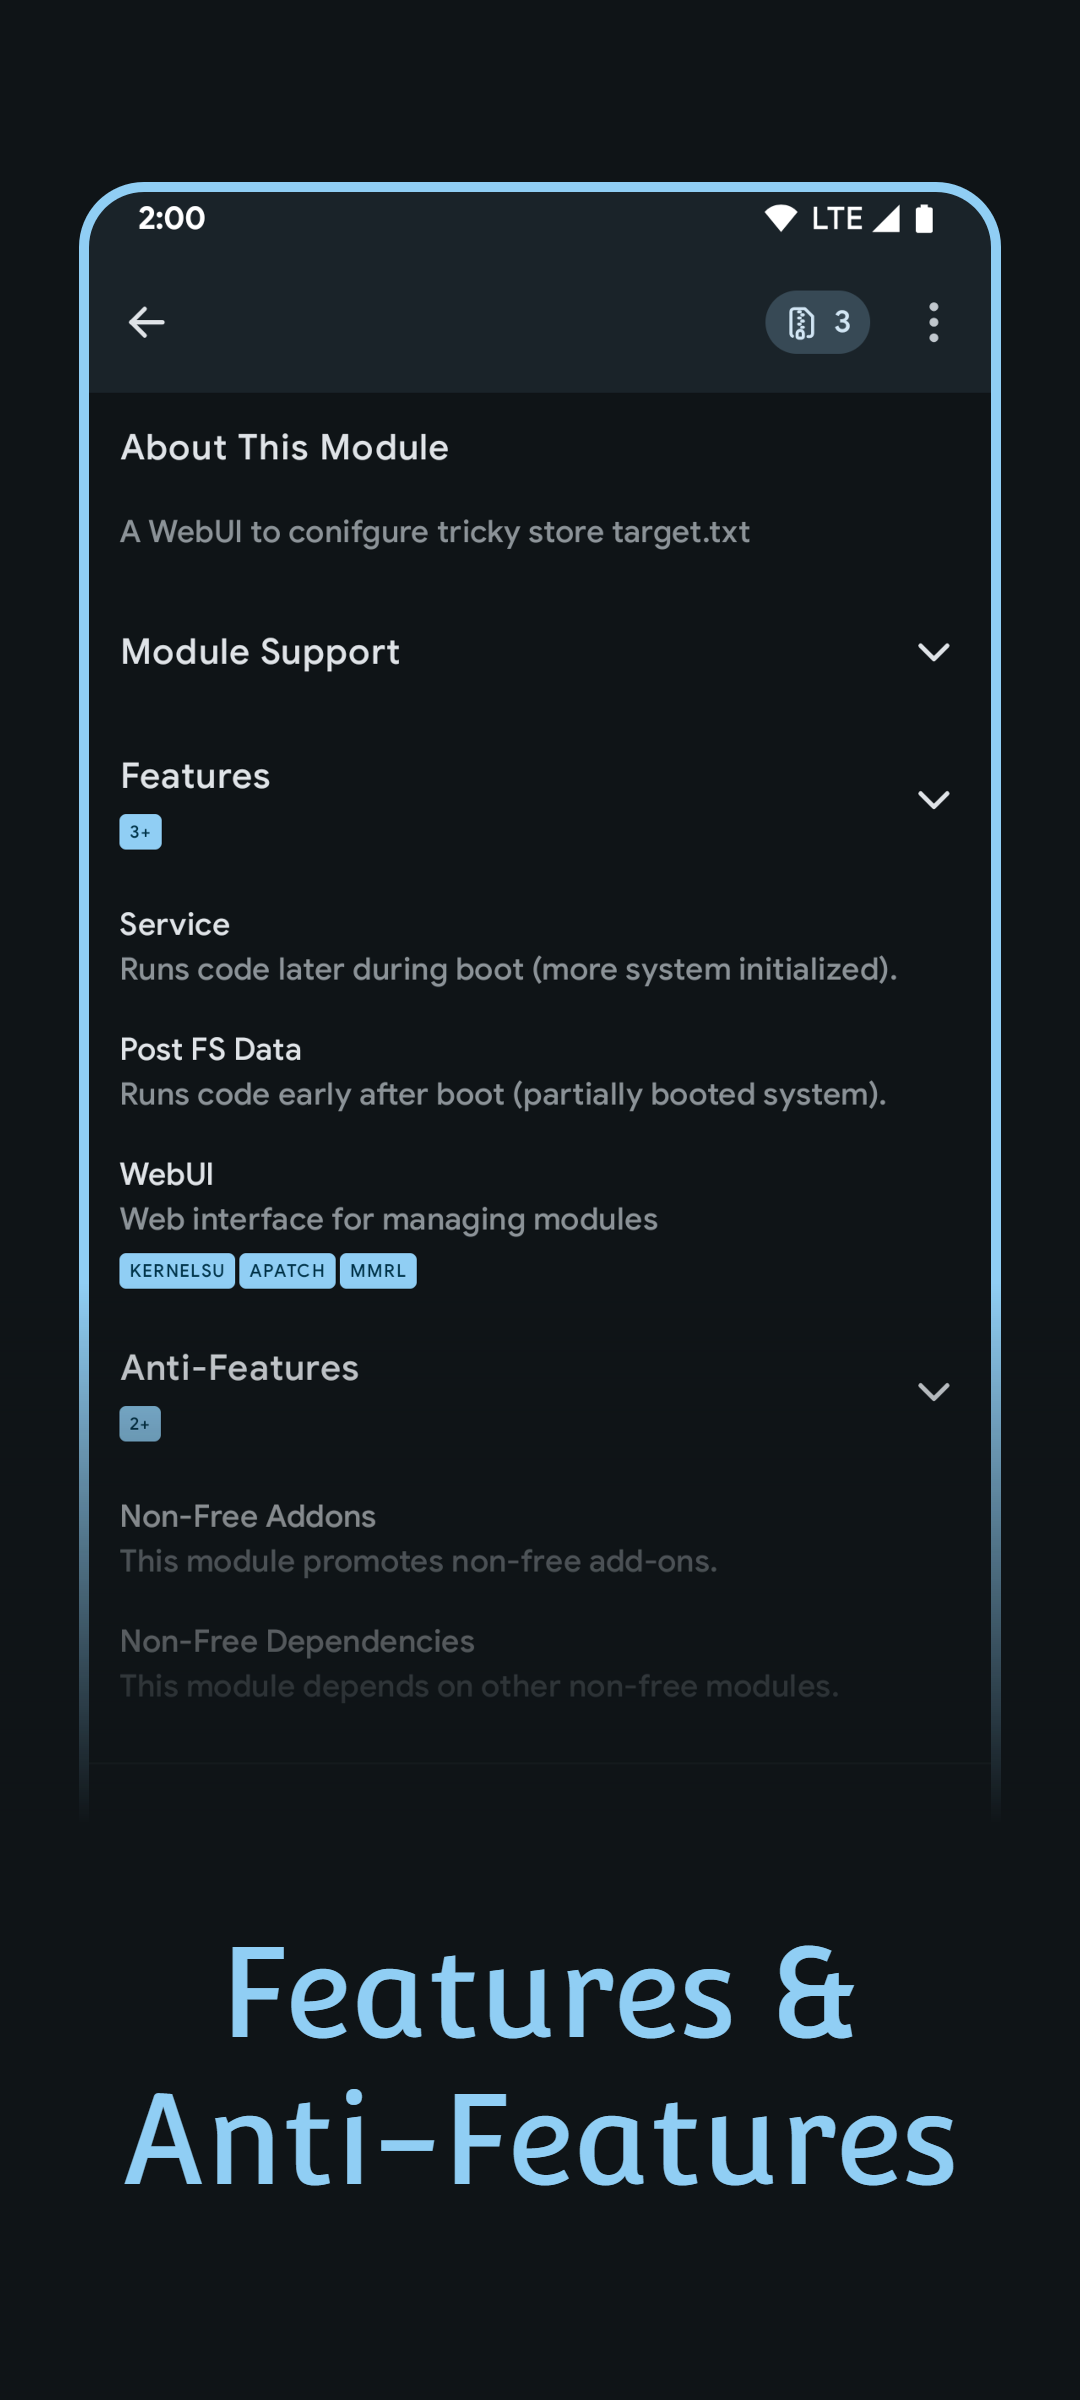Screen dimensions: 1080x2400
Task: Tap the 3+ badge under Features
Action: click(x=140, y=831)
